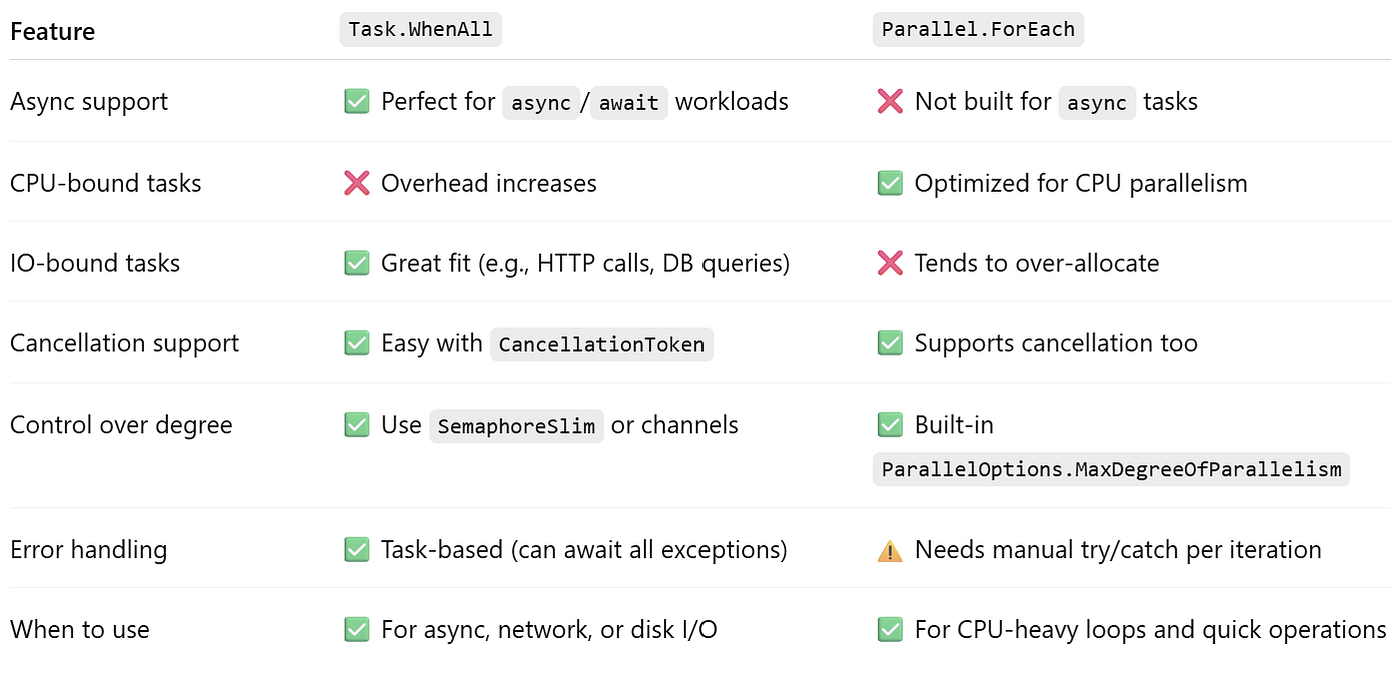Select the "Error handling" row label

88,550
